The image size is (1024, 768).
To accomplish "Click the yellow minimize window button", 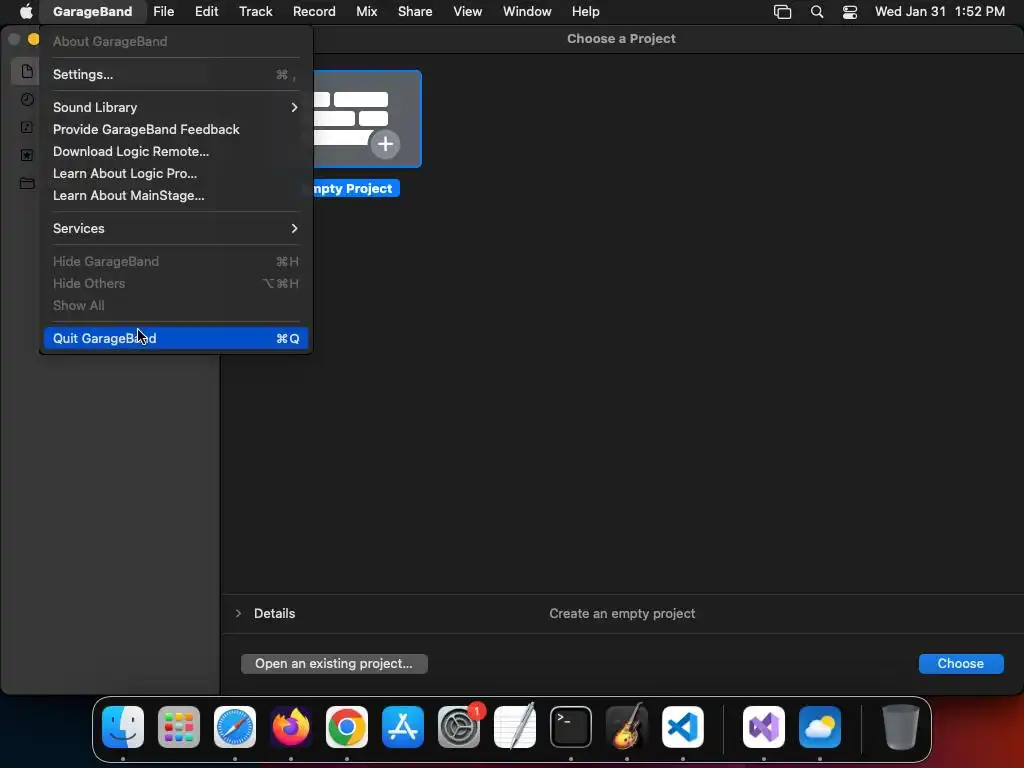I will [34, 39].
